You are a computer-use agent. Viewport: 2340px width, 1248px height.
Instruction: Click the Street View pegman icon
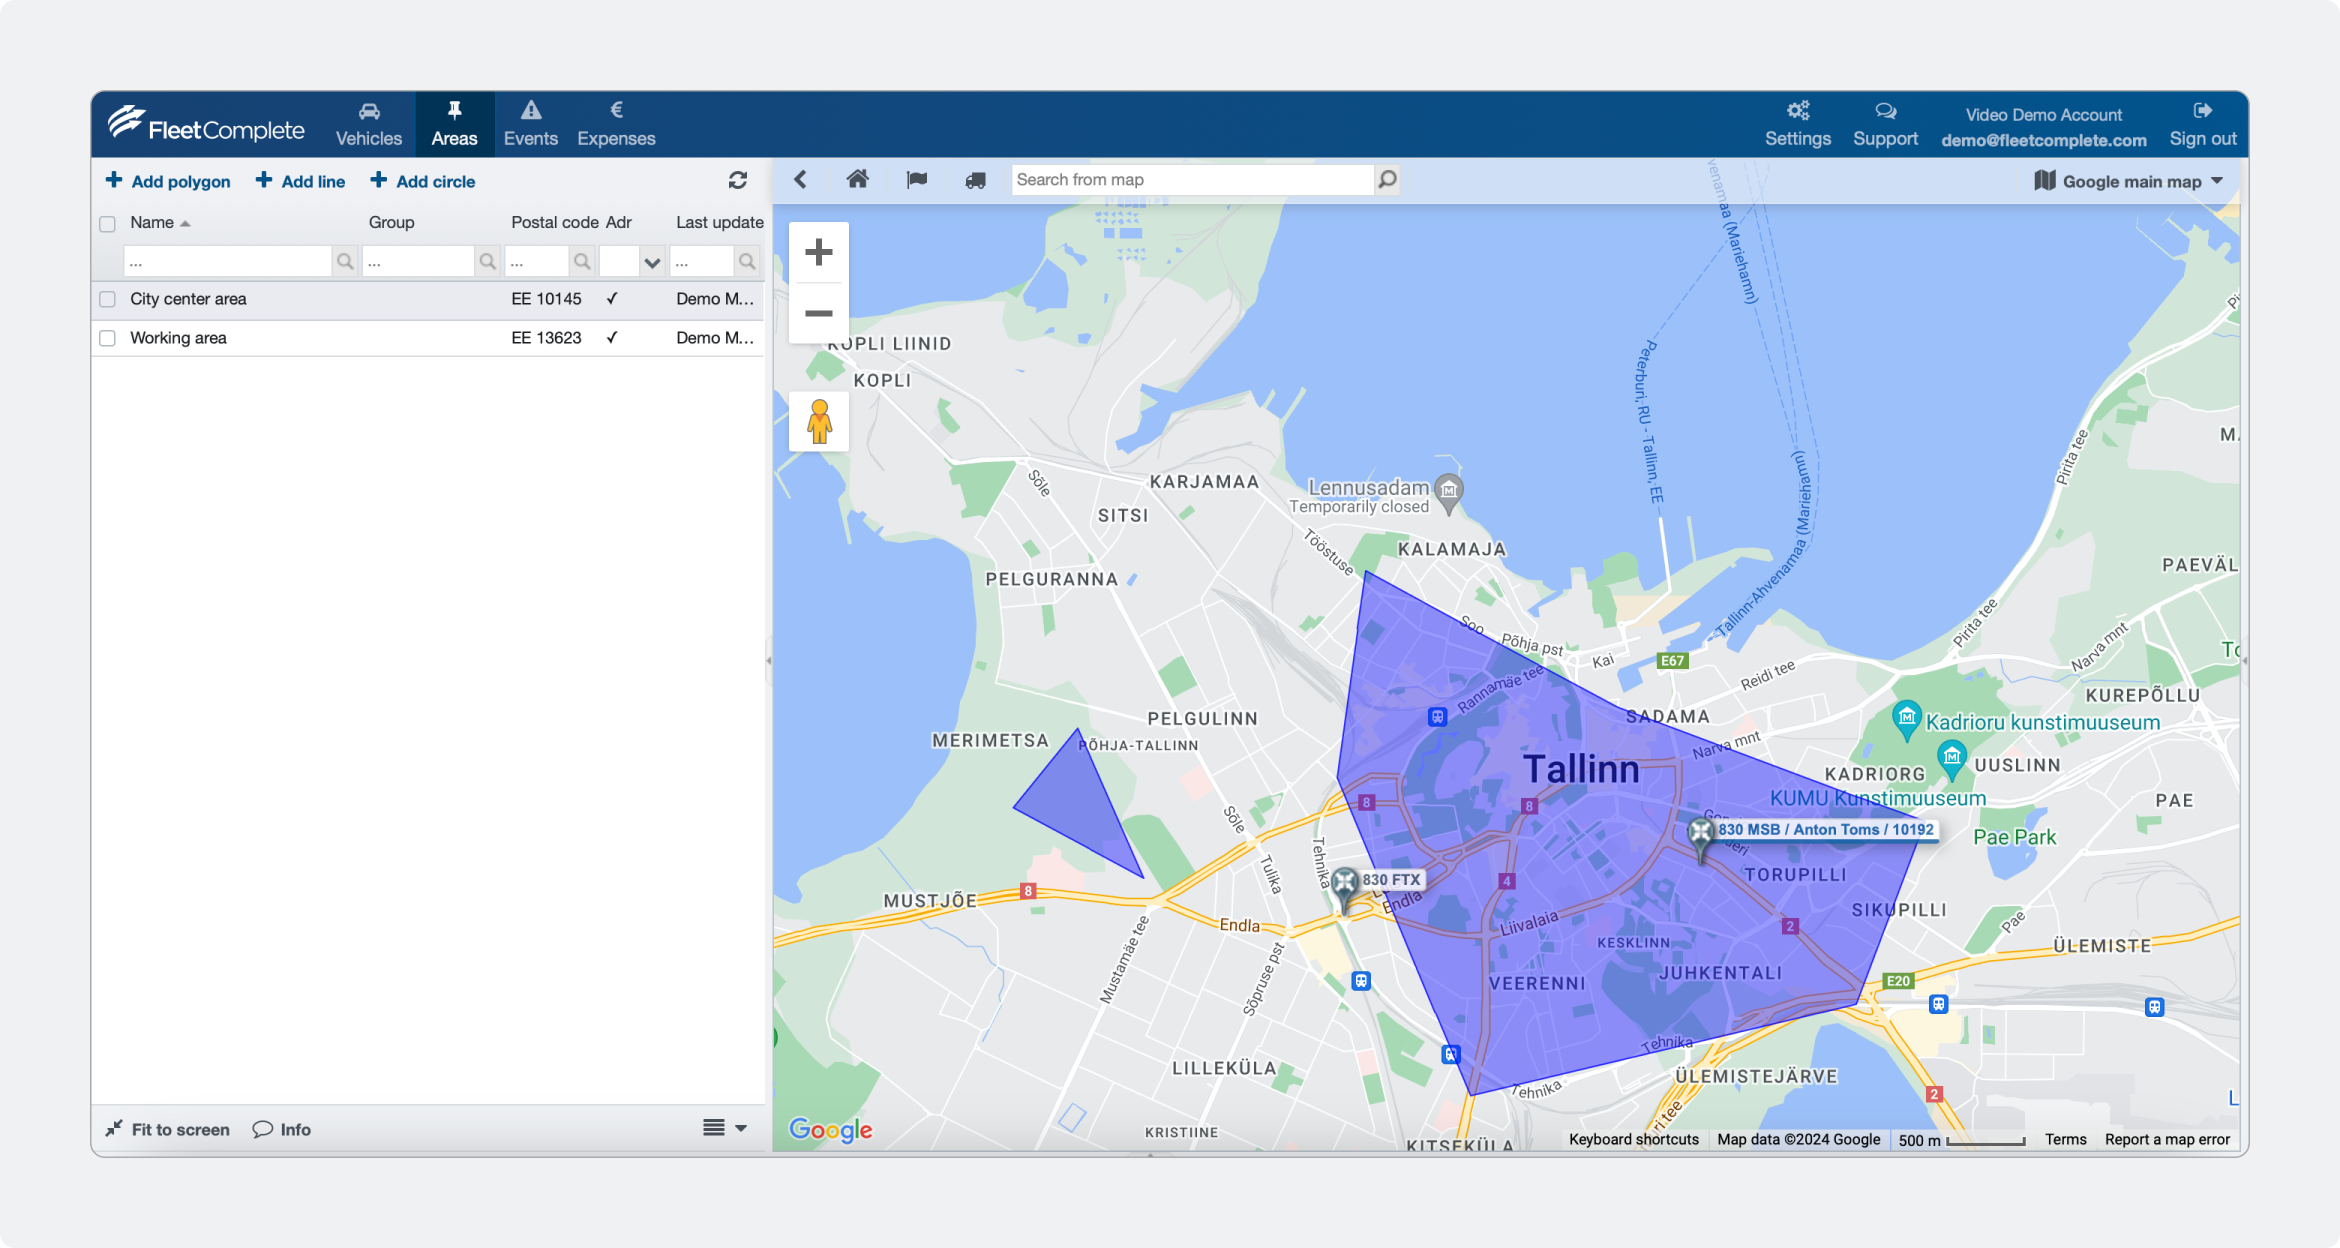[819, 421]
